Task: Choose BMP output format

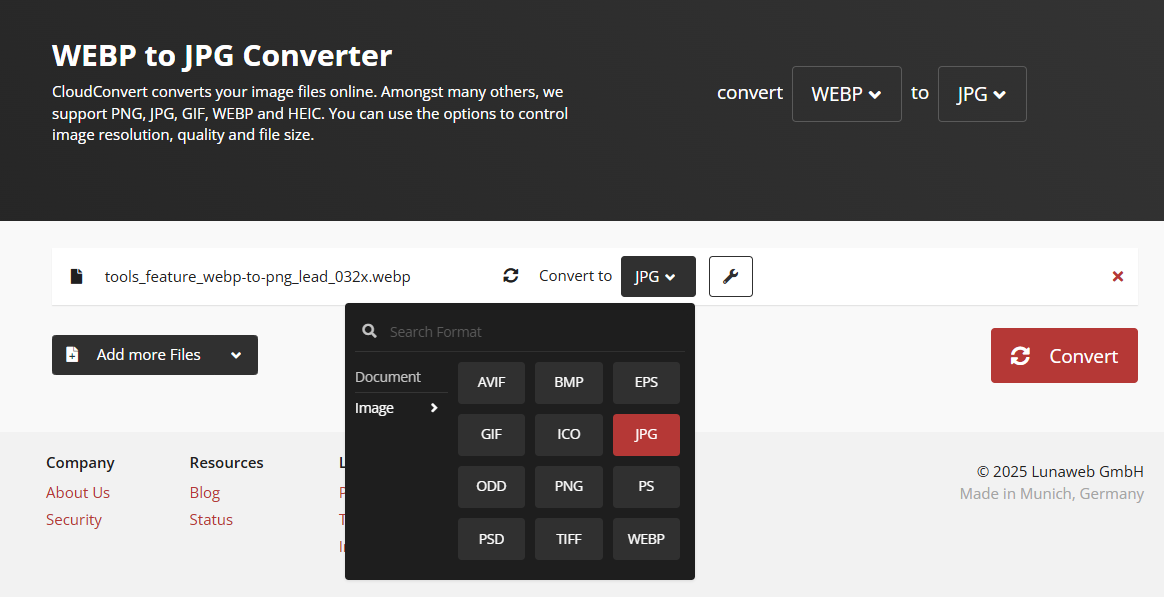Action: click(569, 382)
